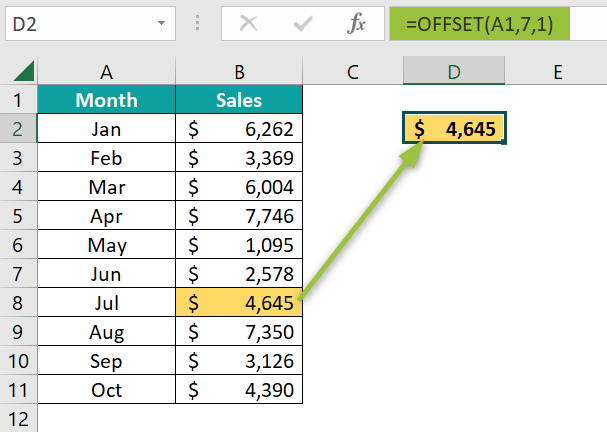
Task: Select row 5 header
Action: (18, 216)
